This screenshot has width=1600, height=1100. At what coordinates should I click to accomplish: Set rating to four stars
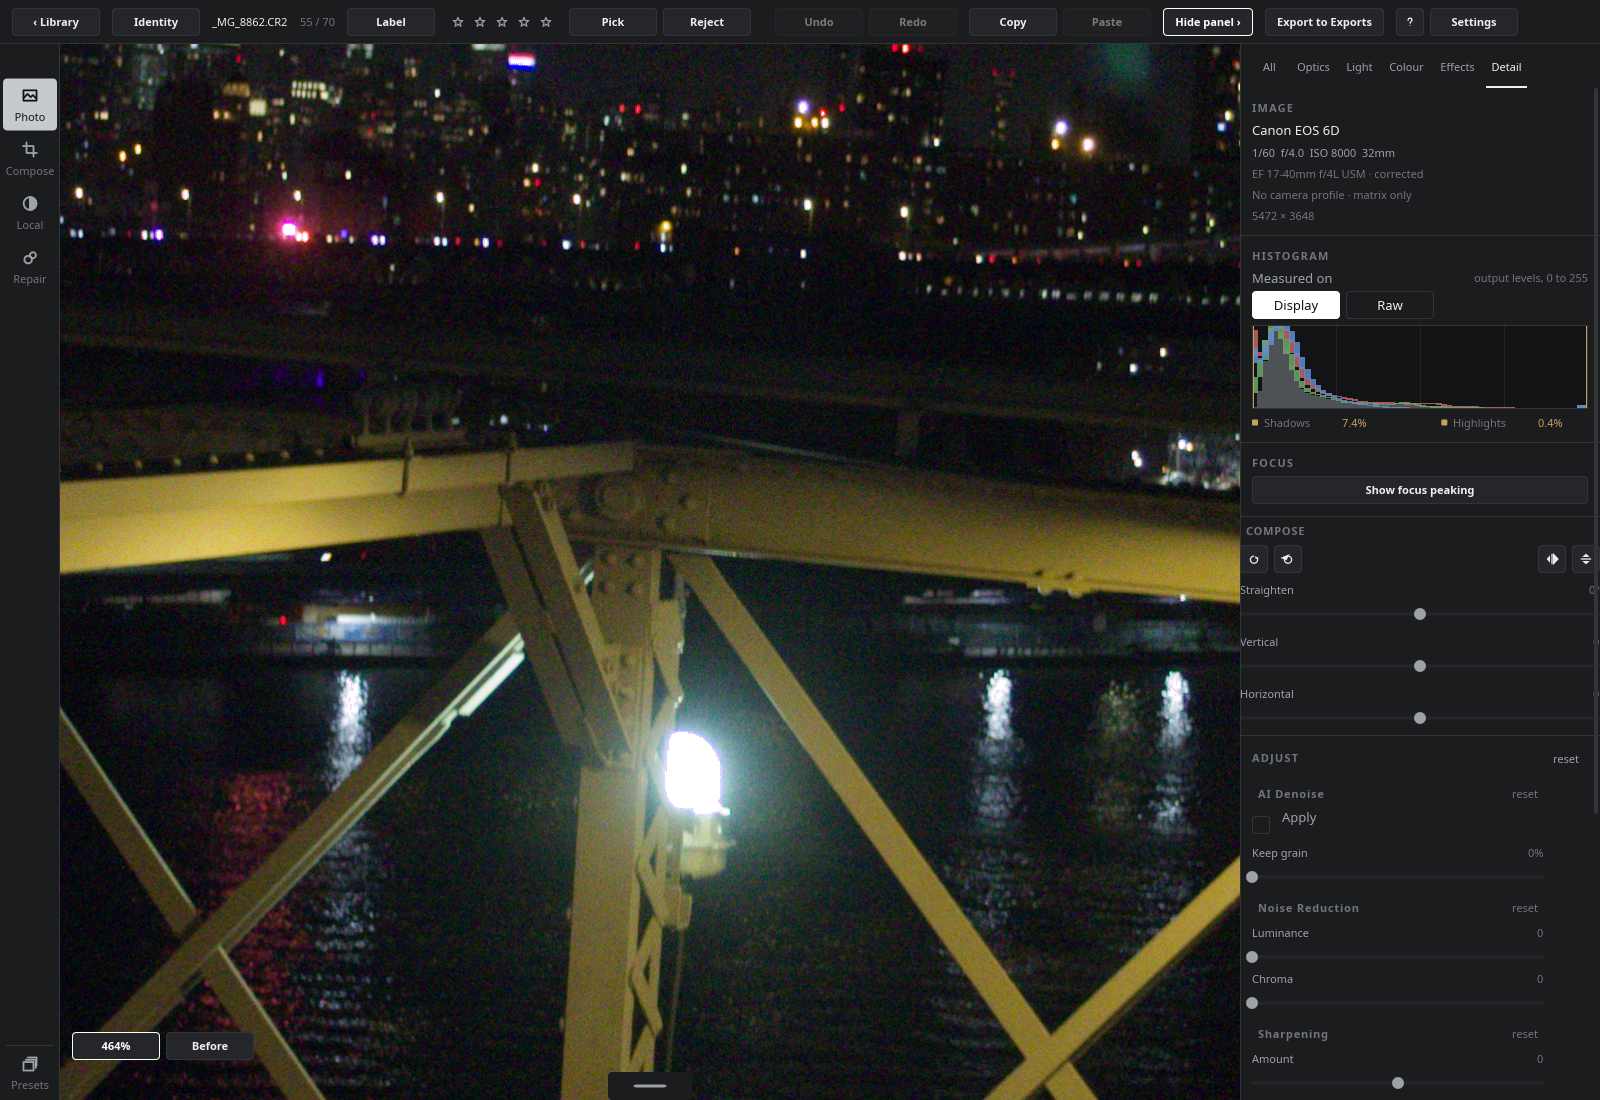pos(524,22)
